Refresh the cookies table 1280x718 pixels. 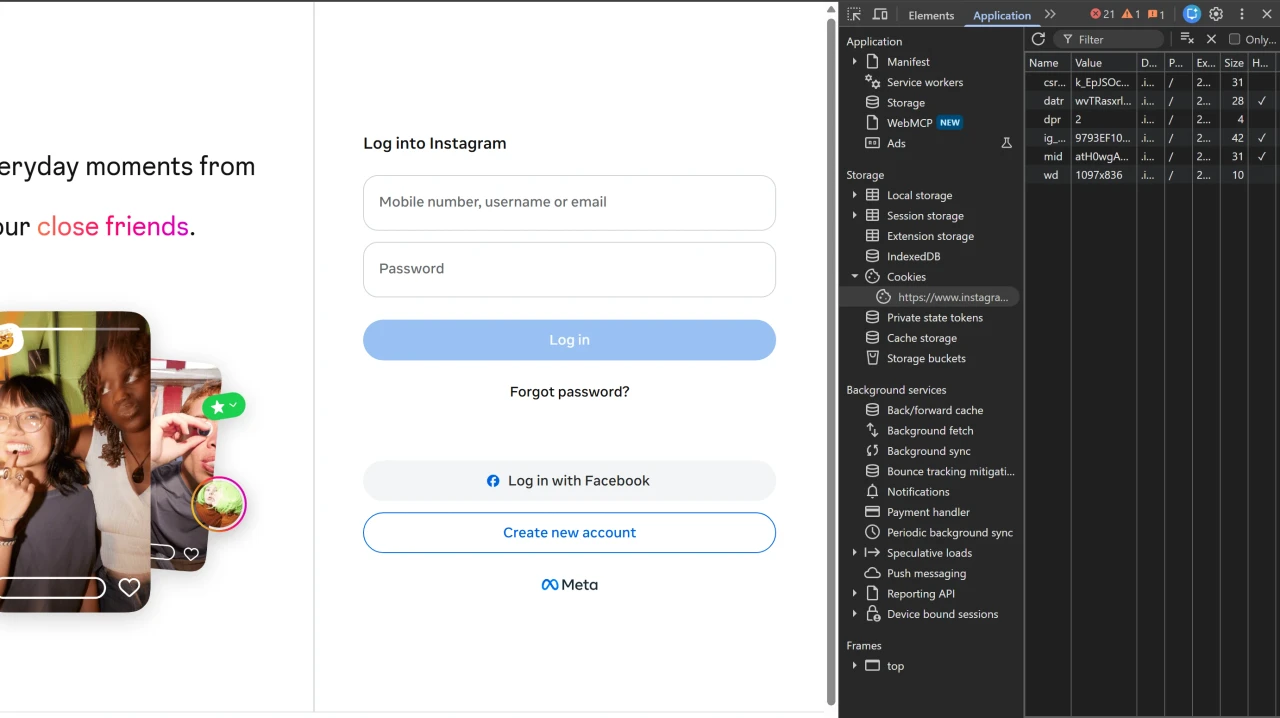[1038, 39]
